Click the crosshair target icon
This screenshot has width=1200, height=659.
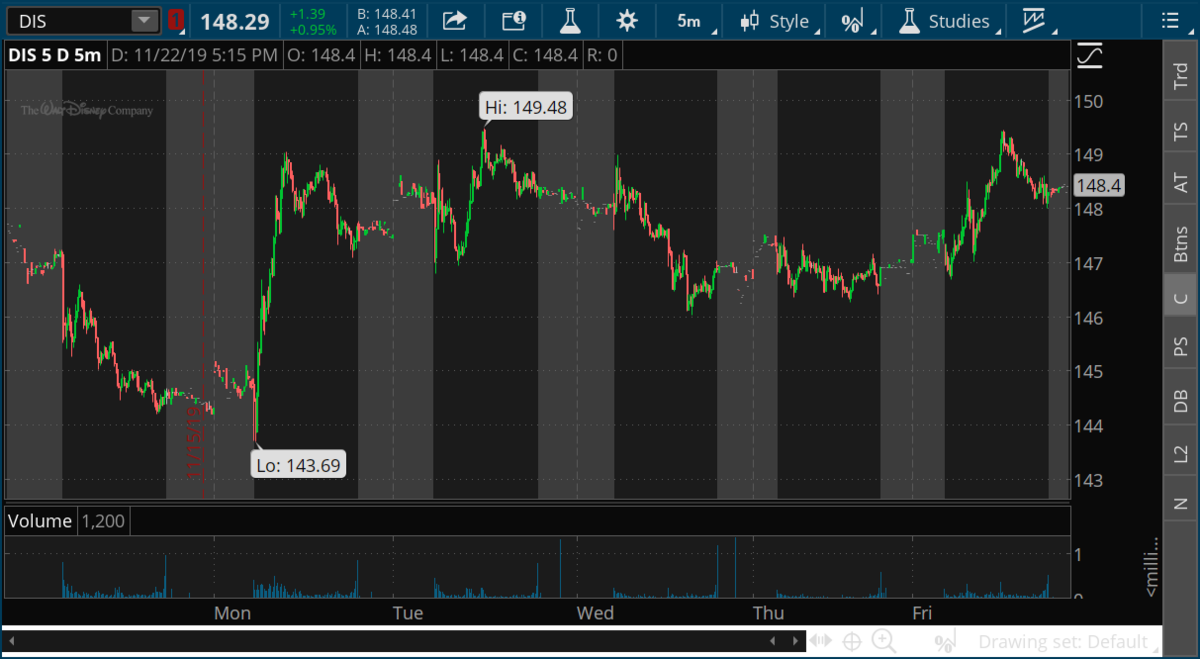852,641
